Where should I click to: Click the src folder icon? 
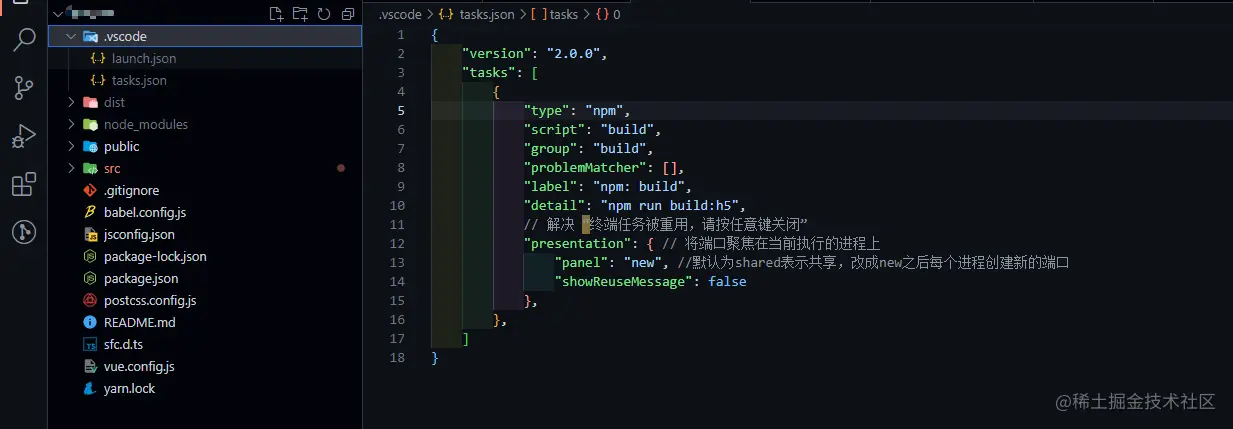pos(90,168)
